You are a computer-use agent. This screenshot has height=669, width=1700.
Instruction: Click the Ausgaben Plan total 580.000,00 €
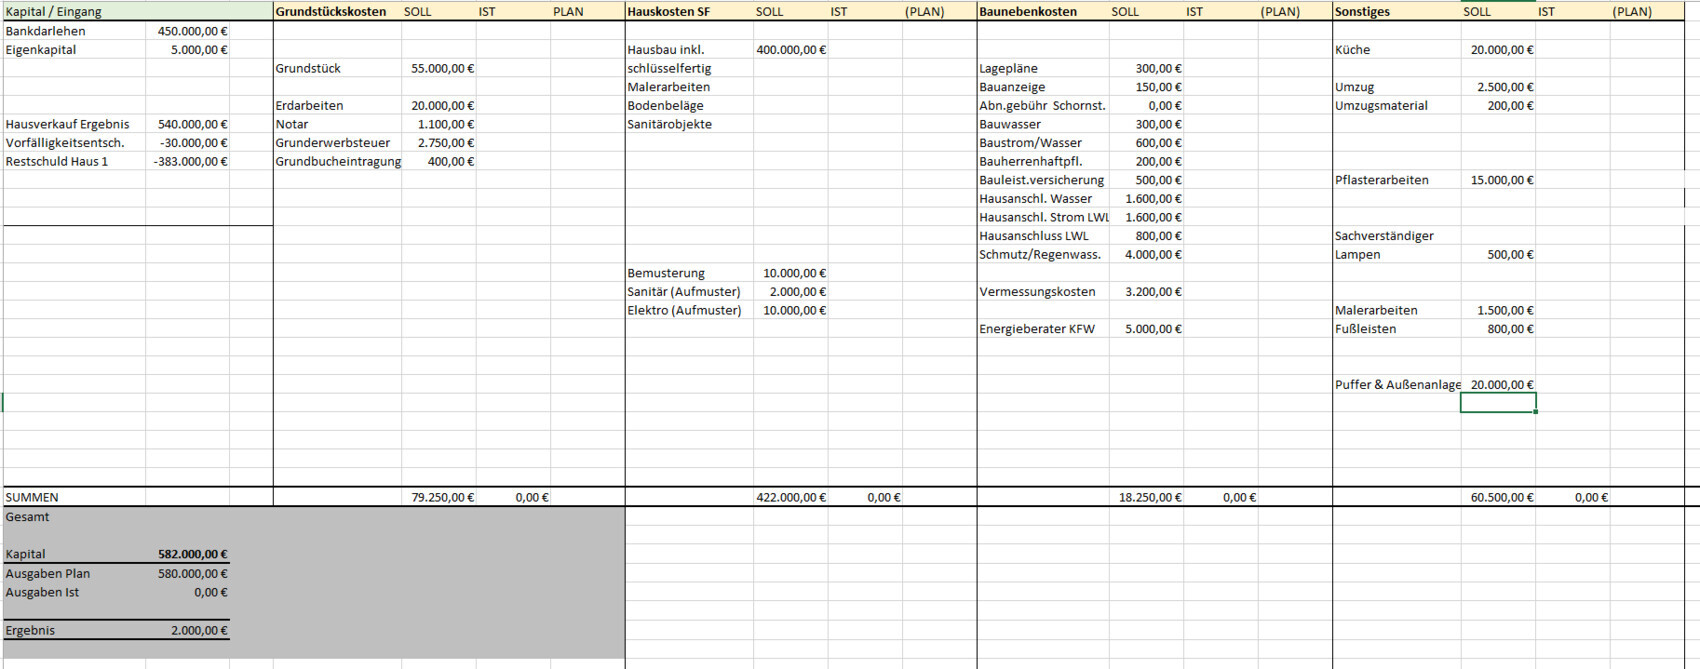click(x=192, y=574)
